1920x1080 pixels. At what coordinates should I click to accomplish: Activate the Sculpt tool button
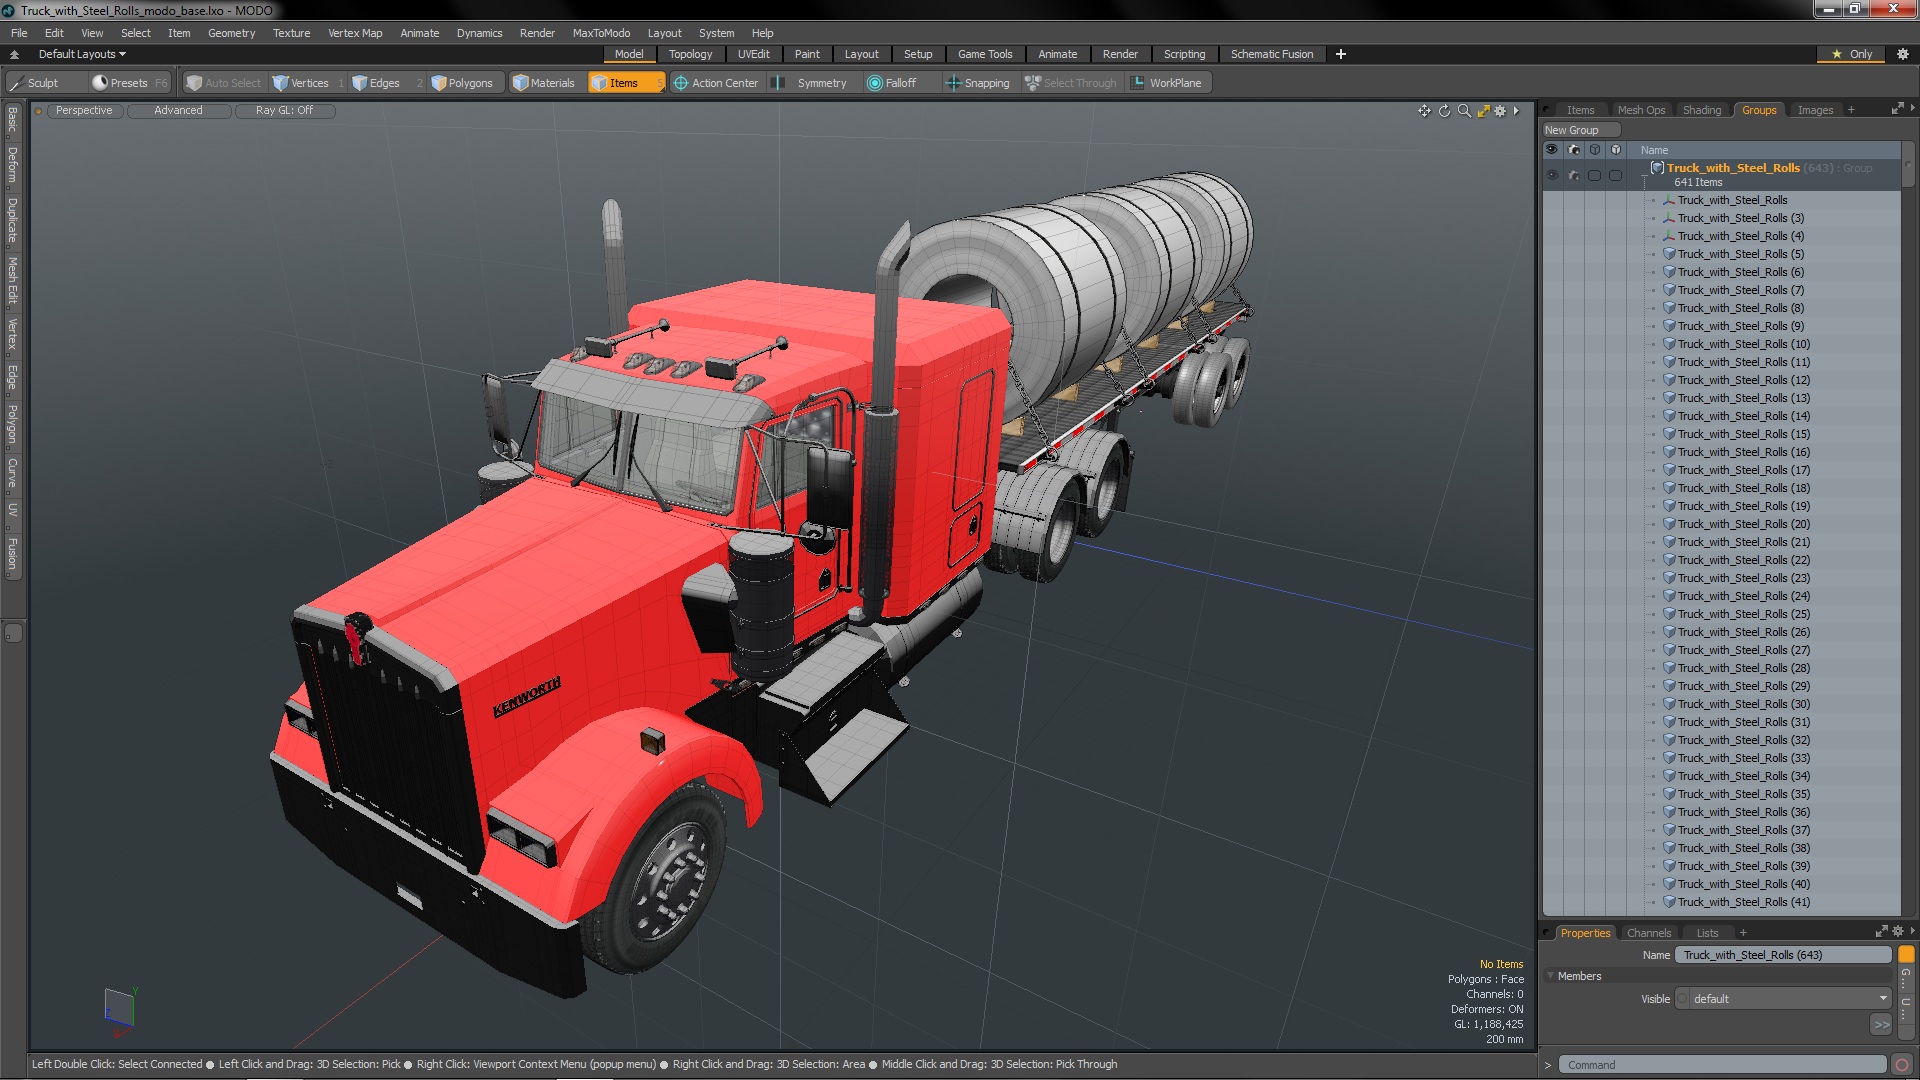35,83
